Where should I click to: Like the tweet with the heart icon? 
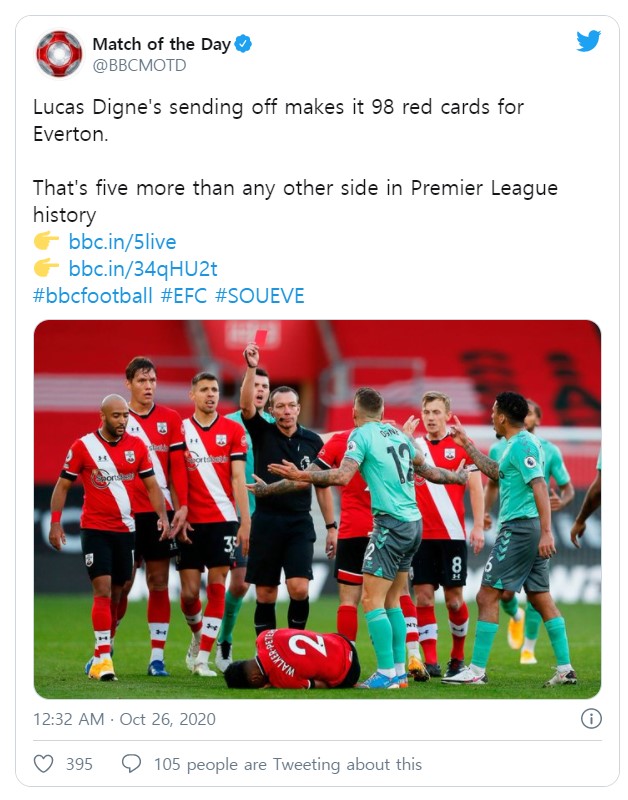(x=43, y=764)
